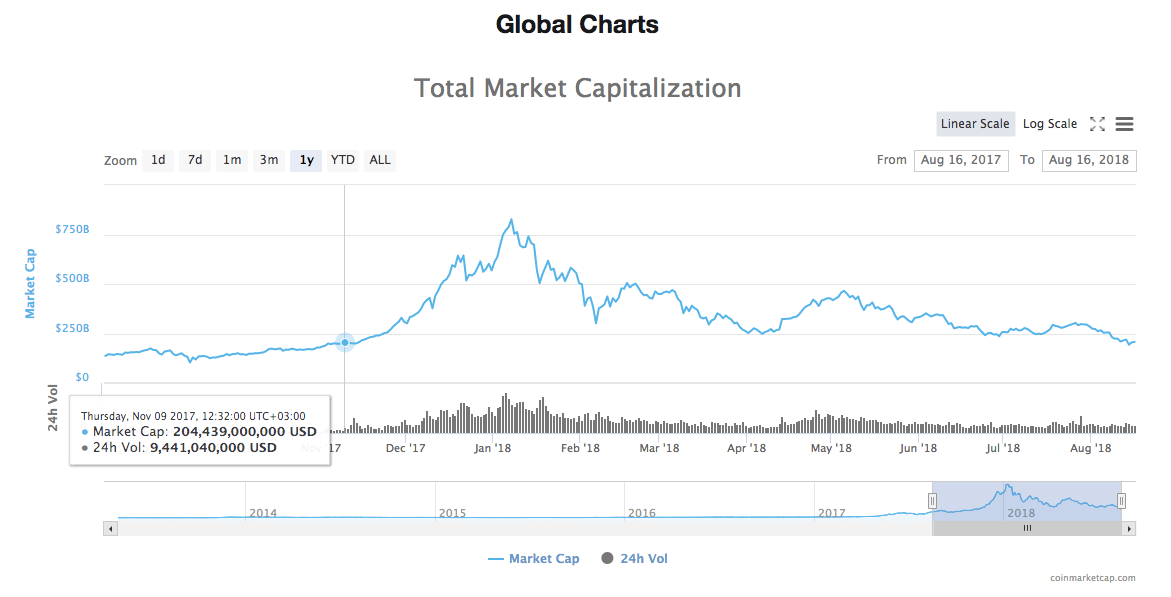
Task: Select the 3m zoom preset
Action: coord(268,160)
